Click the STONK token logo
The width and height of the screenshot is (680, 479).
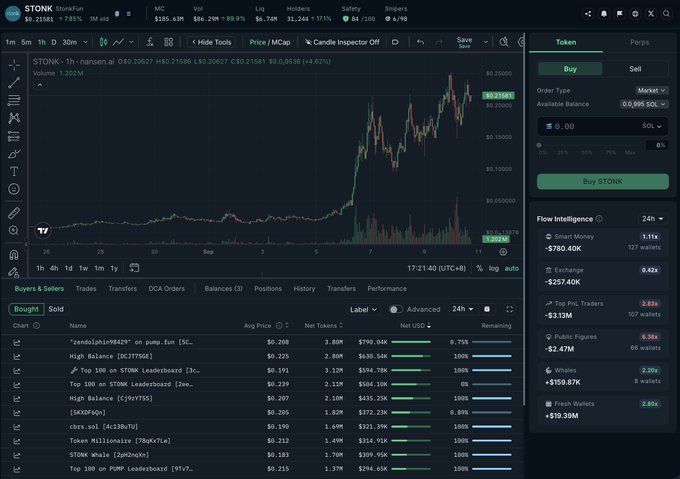[13, 13]
